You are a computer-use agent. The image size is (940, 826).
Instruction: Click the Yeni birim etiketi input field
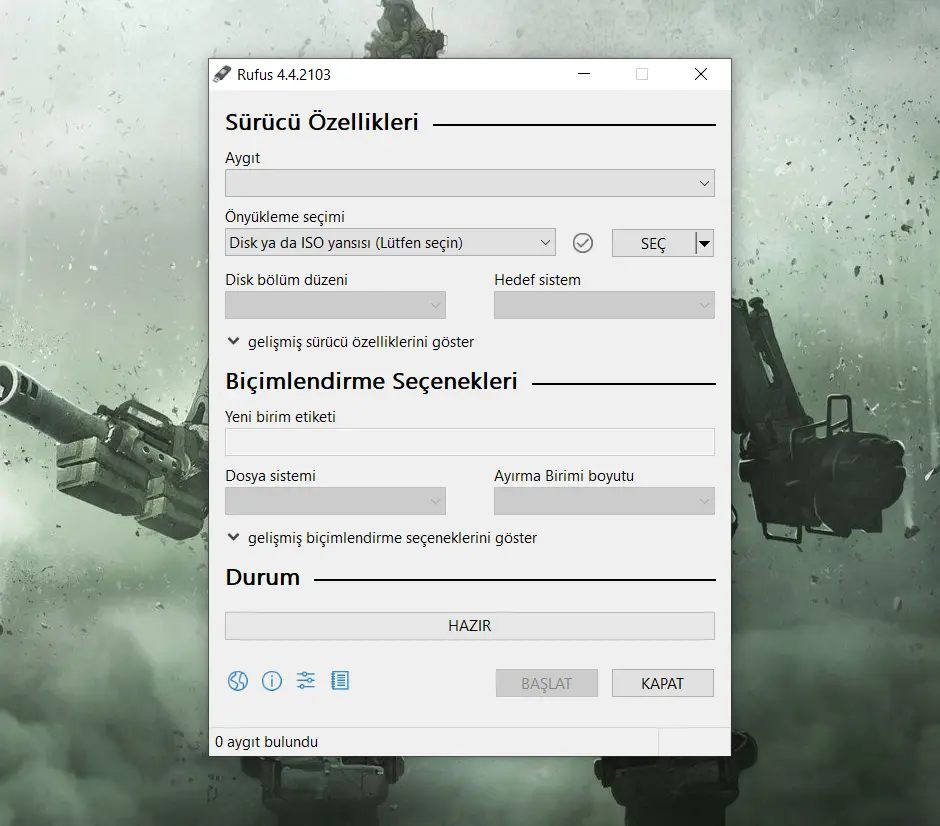[469, 442]
